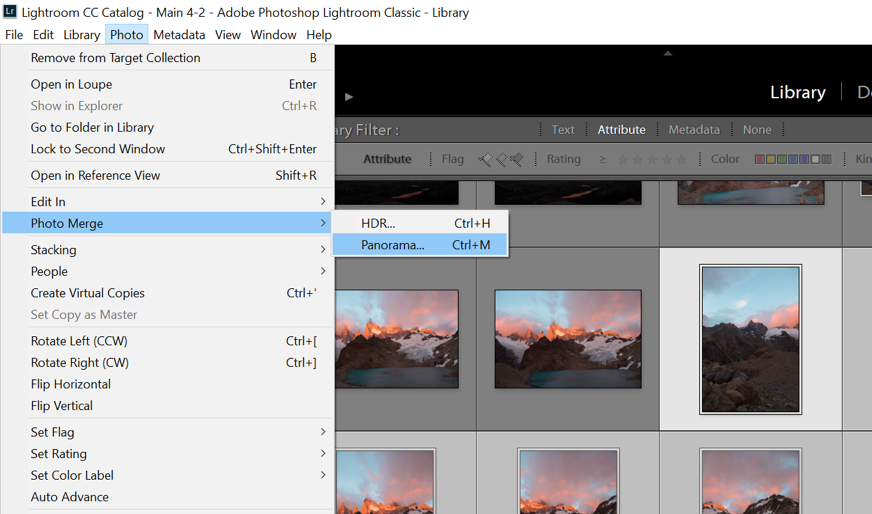Filter by purple color label

(804, 159)
